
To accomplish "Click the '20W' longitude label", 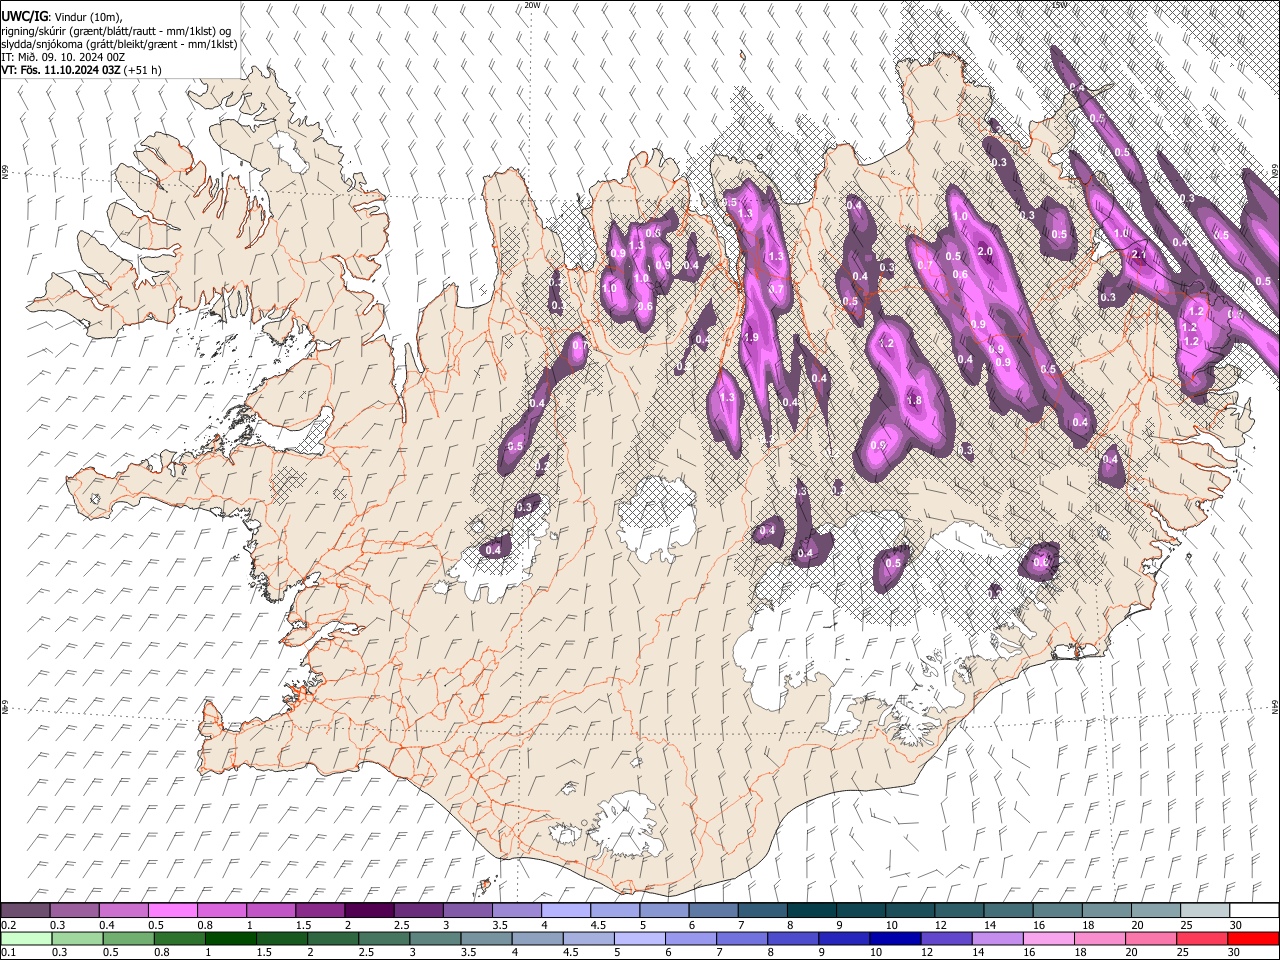I will (532, 5).
